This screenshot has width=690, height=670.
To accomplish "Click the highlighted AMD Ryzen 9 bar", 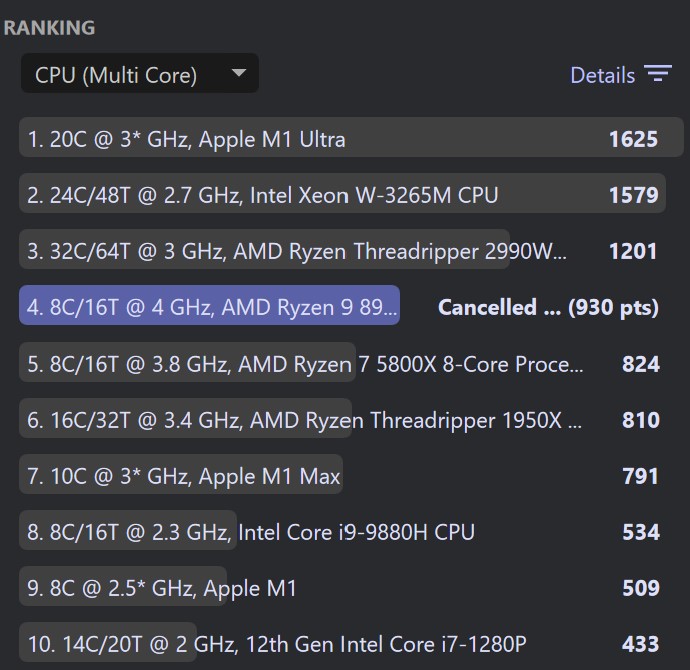I will point(210,307).
